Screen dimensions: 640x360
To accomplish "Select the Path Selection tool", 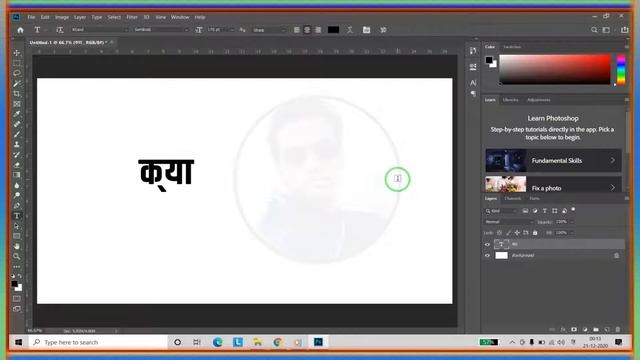I will pos(17,226).
